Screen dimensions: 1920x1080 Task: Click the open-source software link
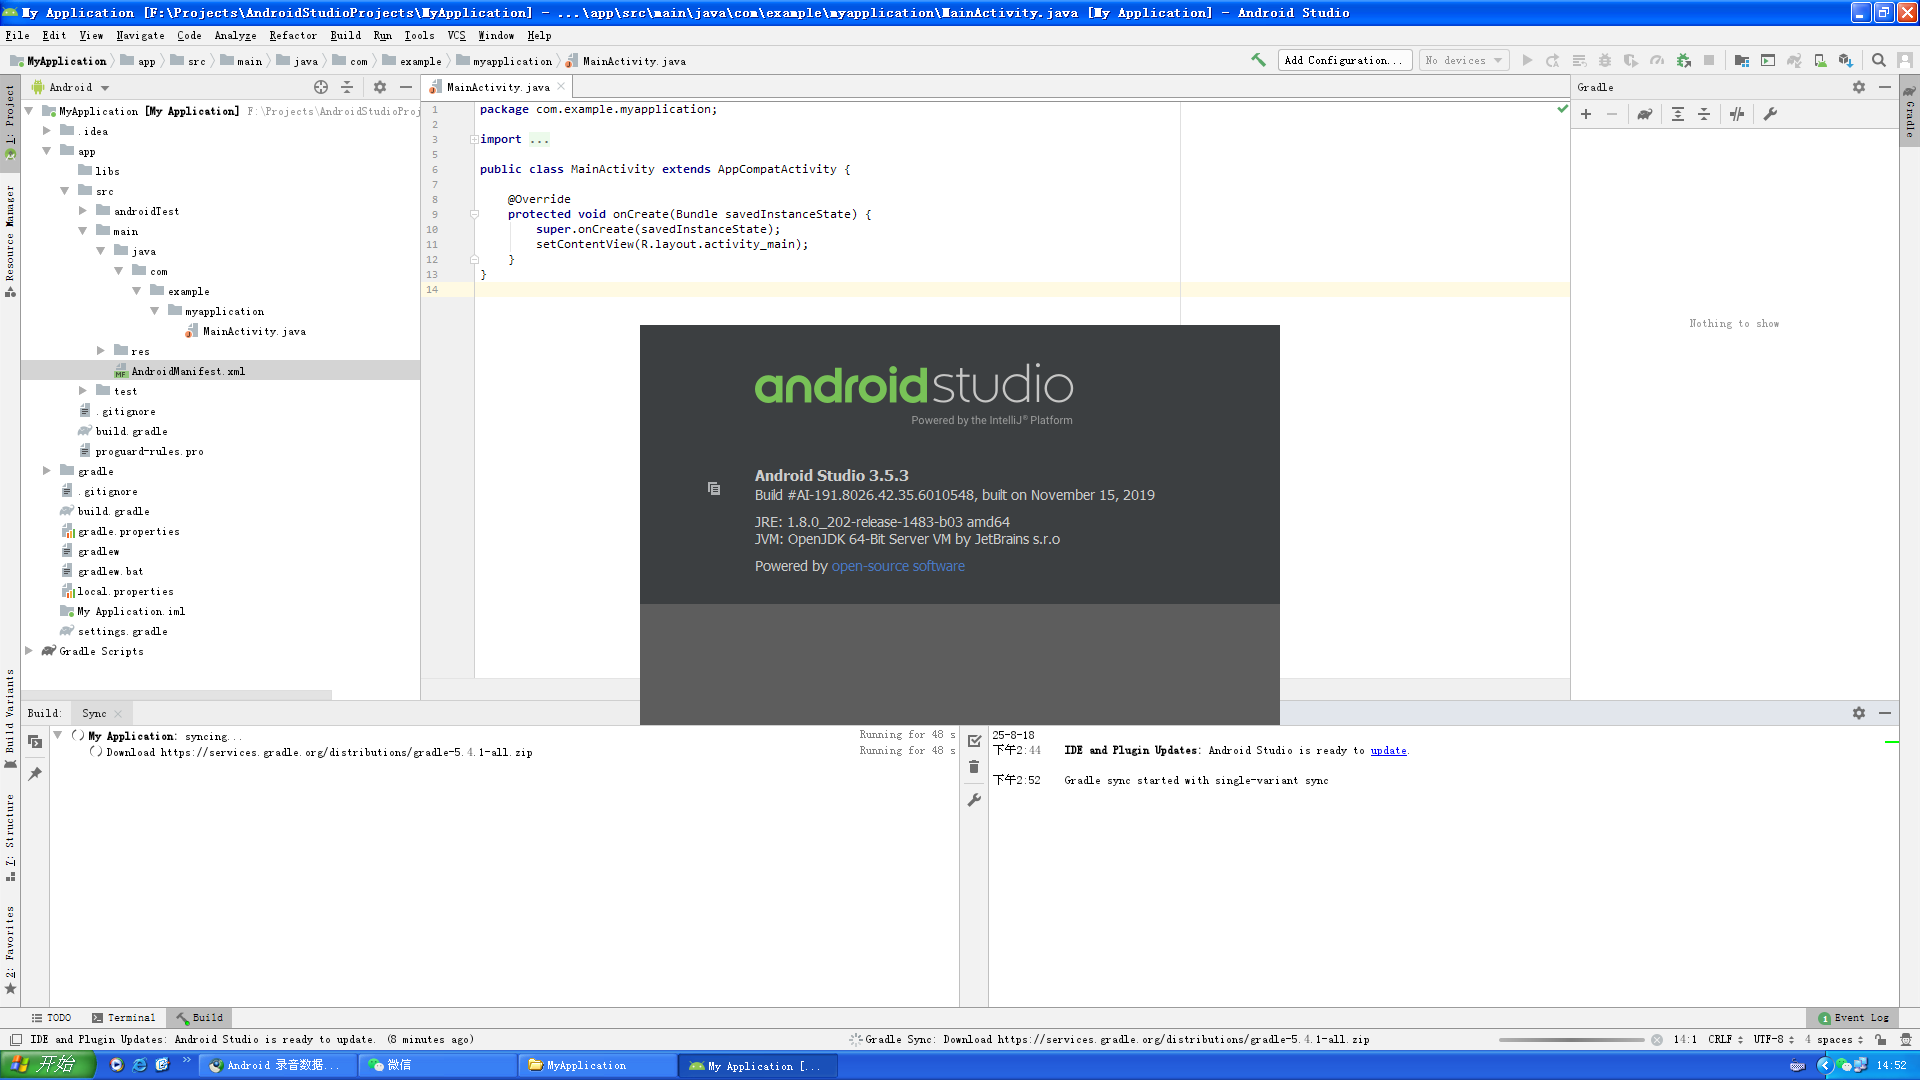tap(898, 566)
